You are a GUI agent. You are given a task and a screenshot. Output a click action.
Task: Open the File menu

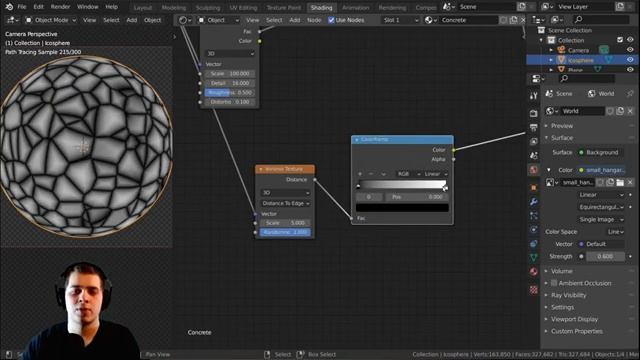tap(22, 7)
